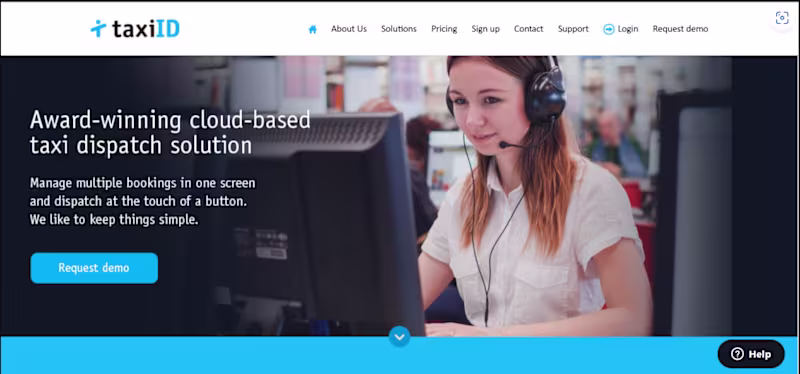Screen dimensions: 800x374
Task: Click the Award-winning cloud-based headline
Action: (x=170, y=120)
